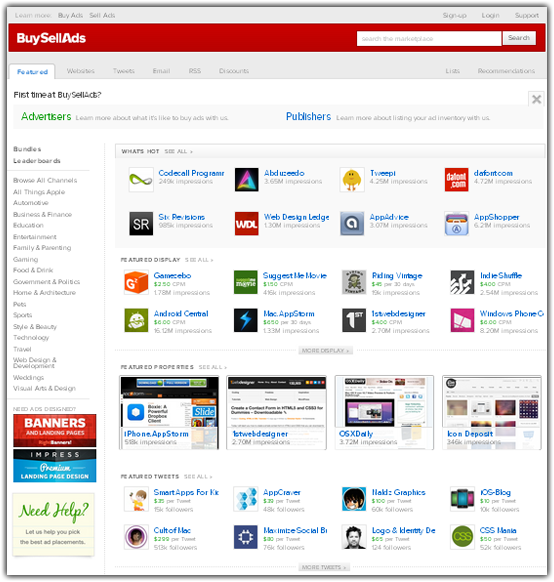
Task: Click the Tweepi yellow chick icon
Action: click(x=352, y=180)
